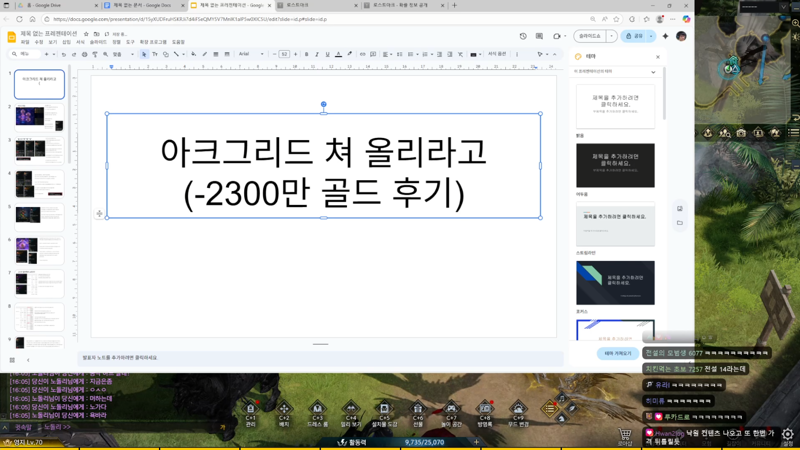The image size is (800, 450).
Task: Add a comment with the comment icon
Action: coord(373,54)
